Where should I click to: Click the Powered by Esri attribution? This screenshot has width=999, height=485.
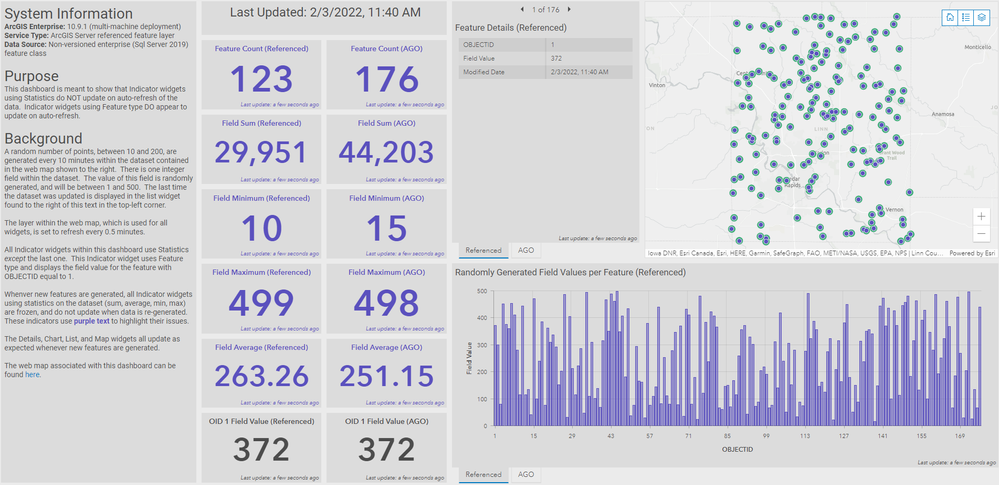(972, 253)
